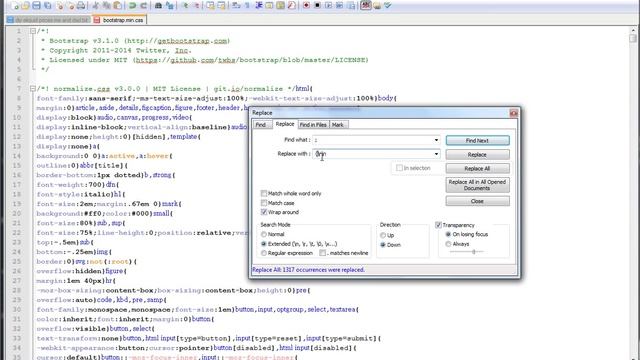Enable the Match case checkbox

pyautogui.click(x=264, y=202)
